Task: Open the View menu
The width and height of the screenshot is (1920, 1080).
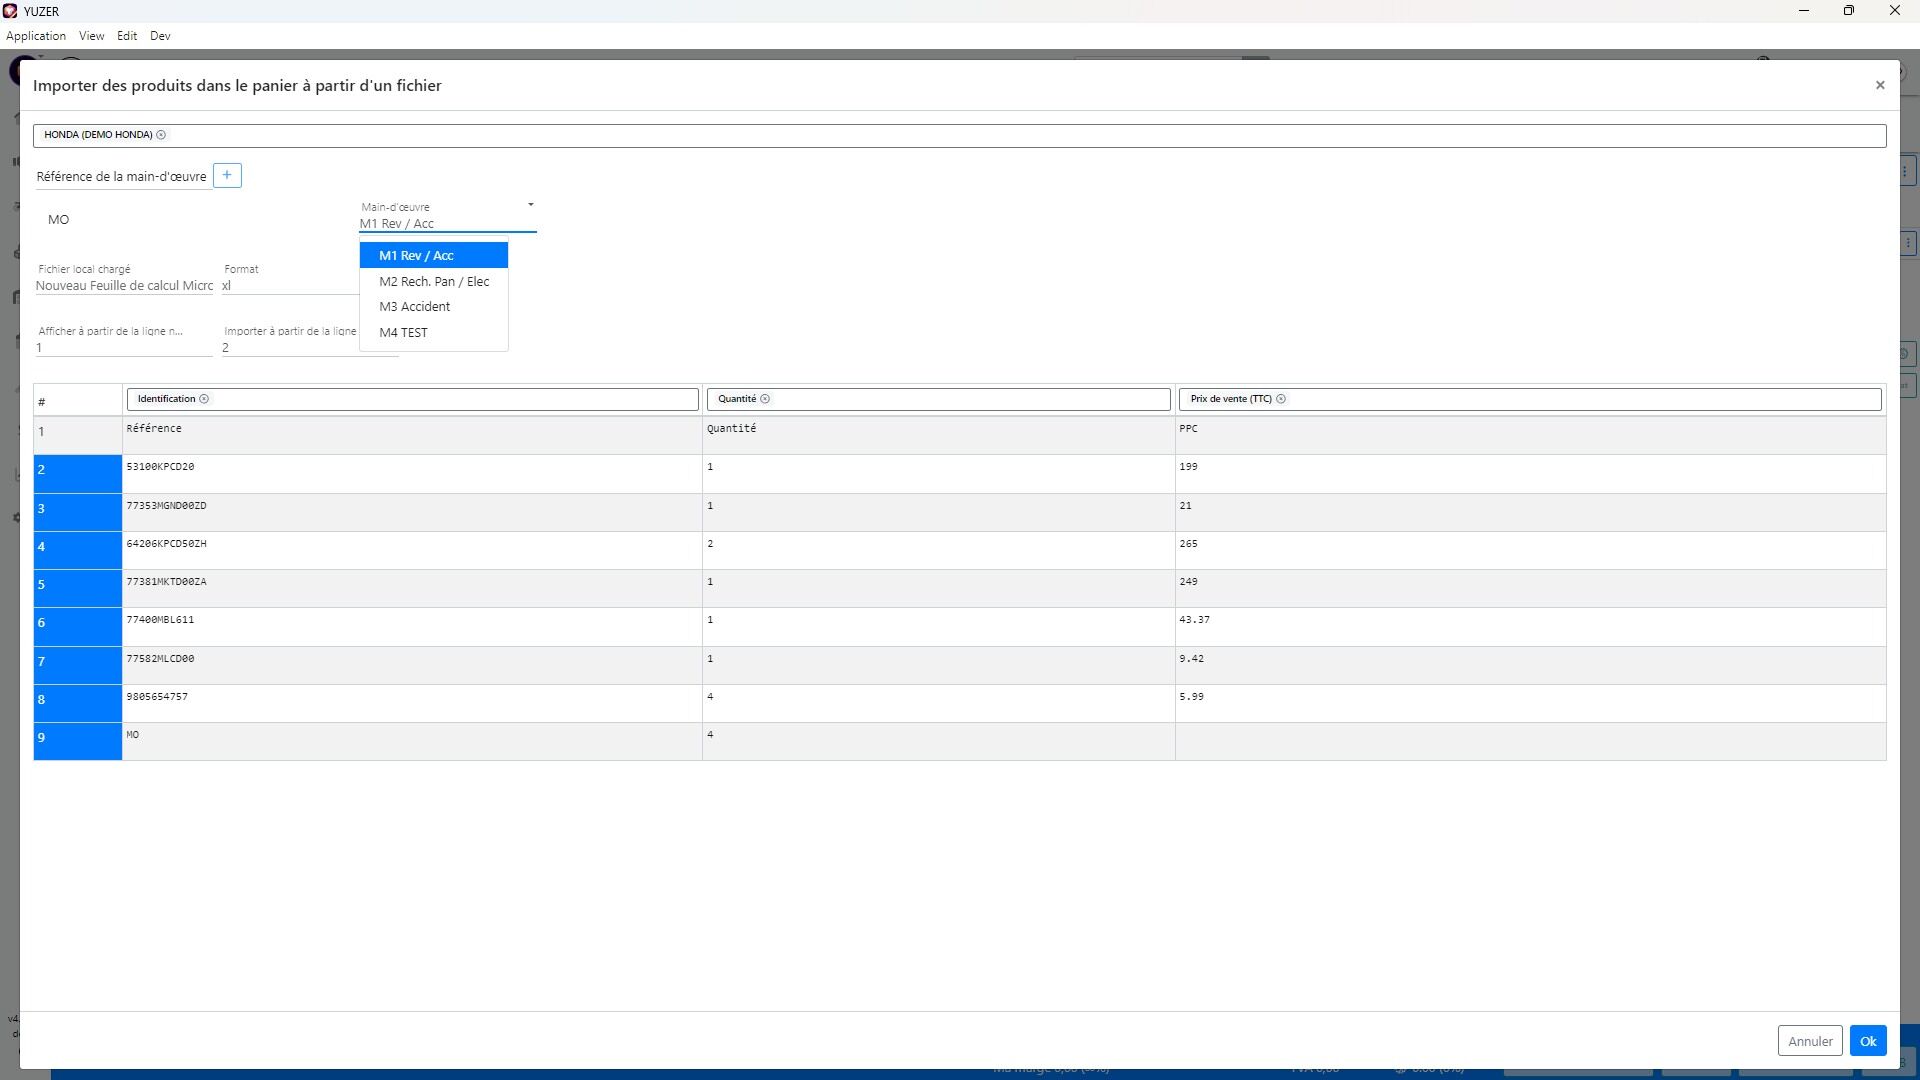Action: tap(91, 36)
